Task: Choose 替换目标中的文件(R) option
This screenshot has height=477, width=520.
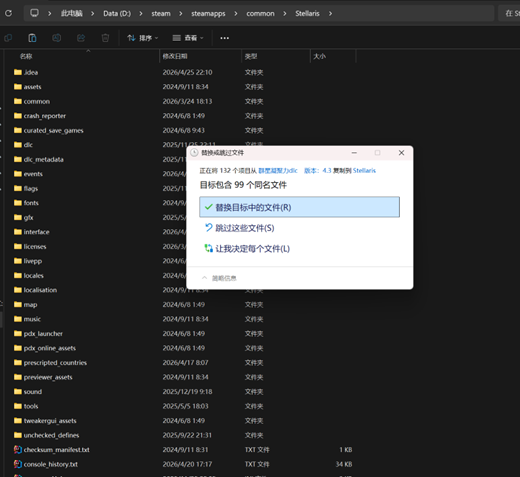Action: pyautogui.click(x=299, y=207)
